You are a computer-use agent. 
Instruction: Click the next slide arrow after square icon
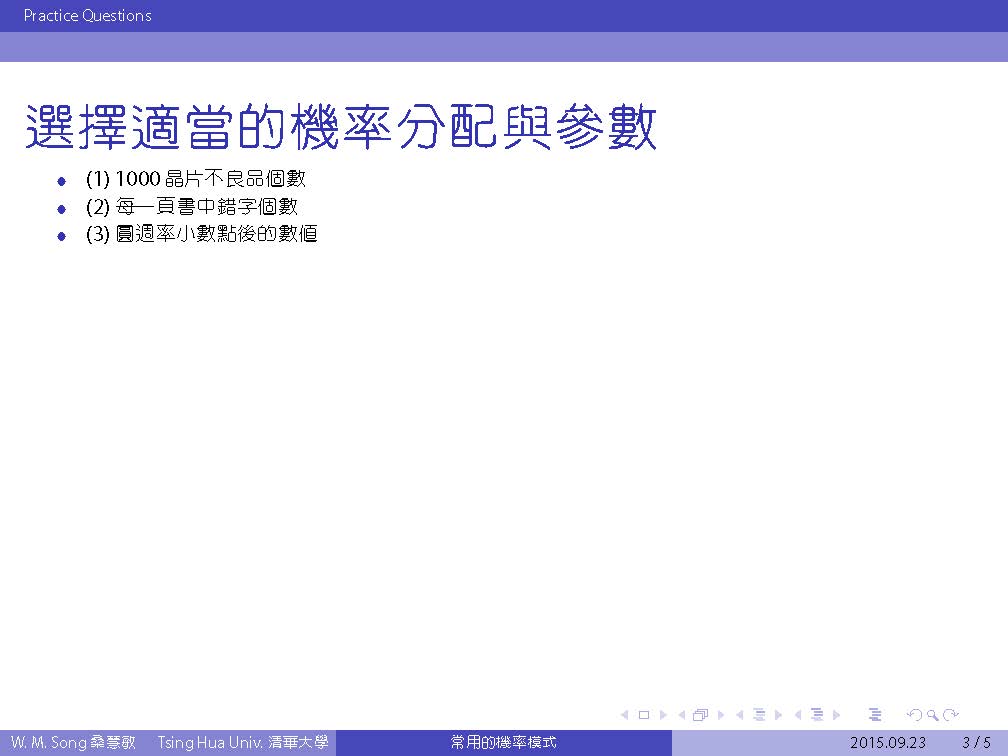(x=662, y=715)
